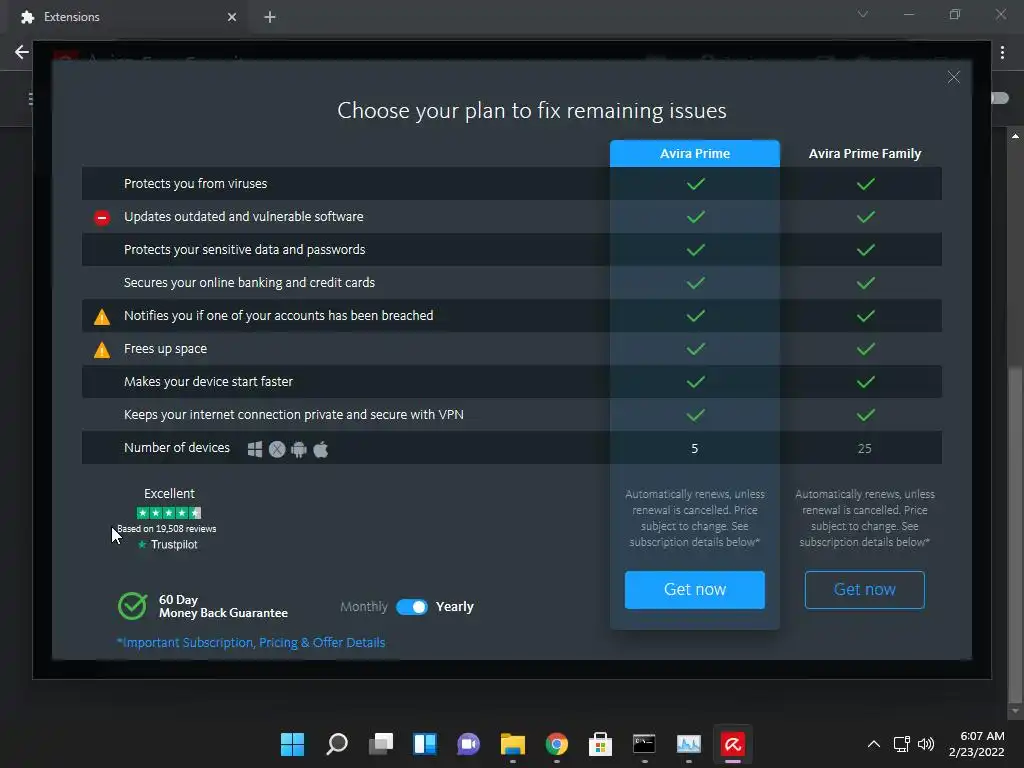The width and height of the screenshot is (1024, 768).
Task: Open the terminal window from the taskbar
Action: [x=644, y=744]
